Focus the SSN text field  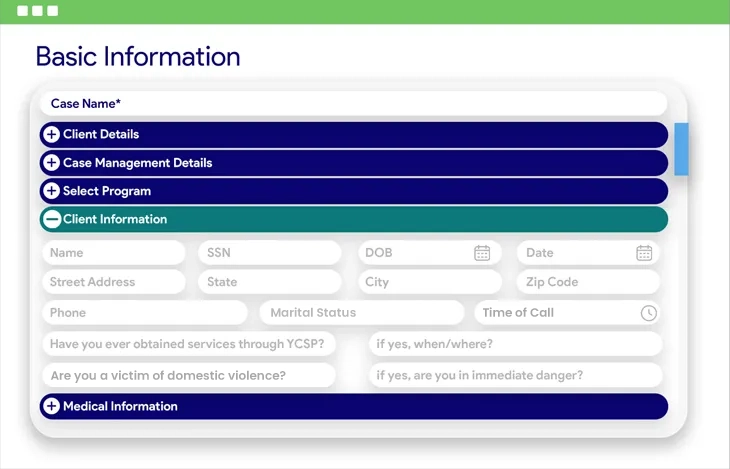coord(268,253)
